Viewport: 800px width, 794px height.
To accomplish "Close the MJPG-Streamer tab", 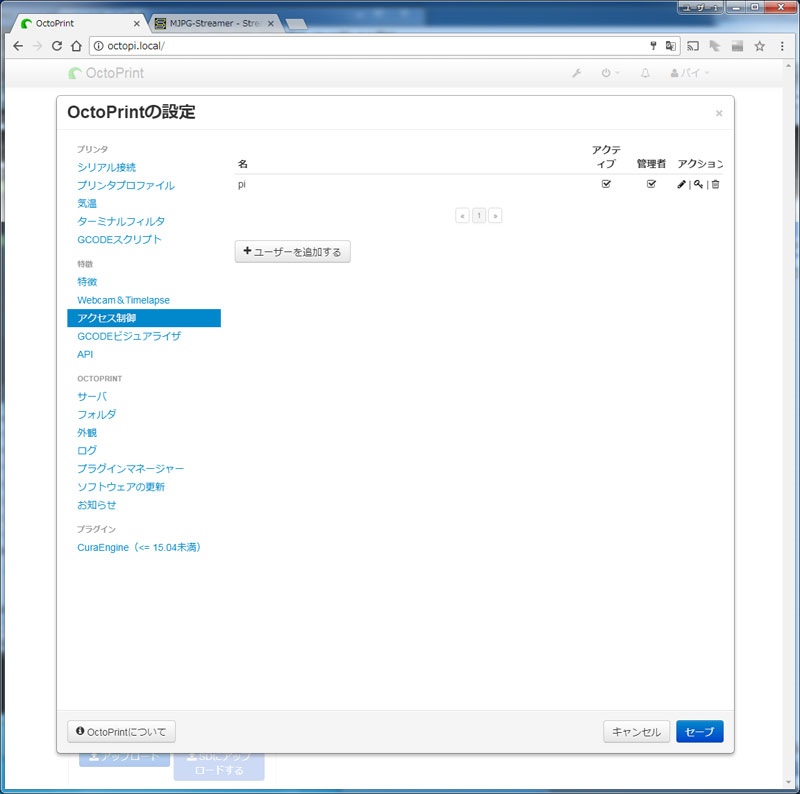I will (x=271, y=23).
